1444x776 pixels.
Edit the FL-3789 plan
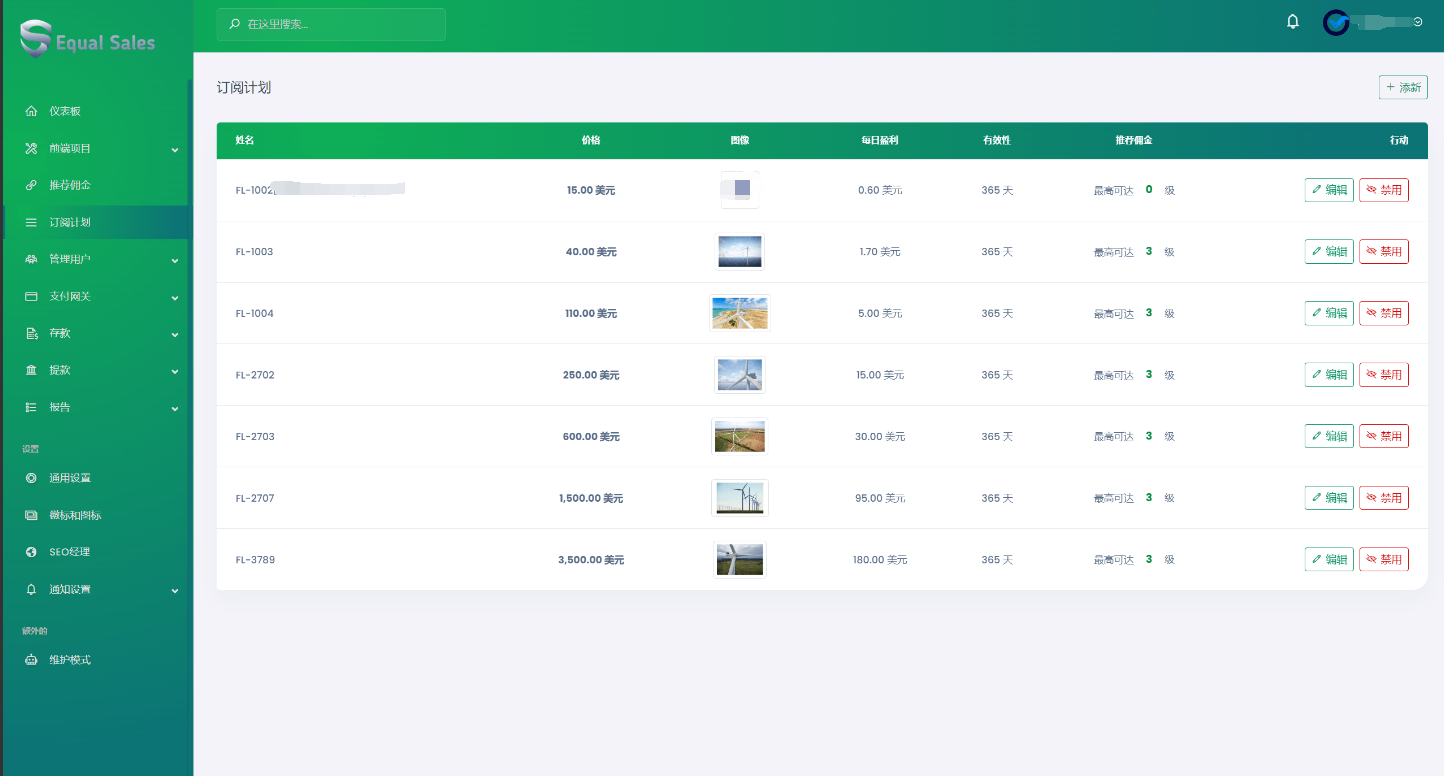click(1329, 559)
